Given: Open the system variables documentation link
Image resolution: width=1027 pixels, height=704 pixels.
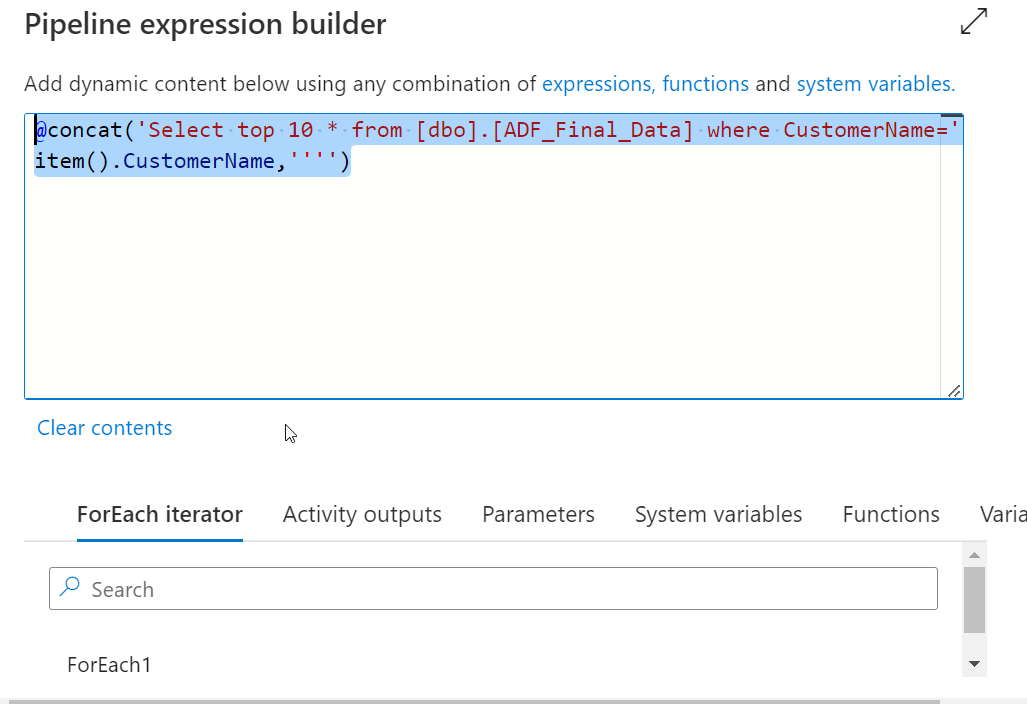Looking at the screenshot, I should pyautogui.click(x=876, y=84).
